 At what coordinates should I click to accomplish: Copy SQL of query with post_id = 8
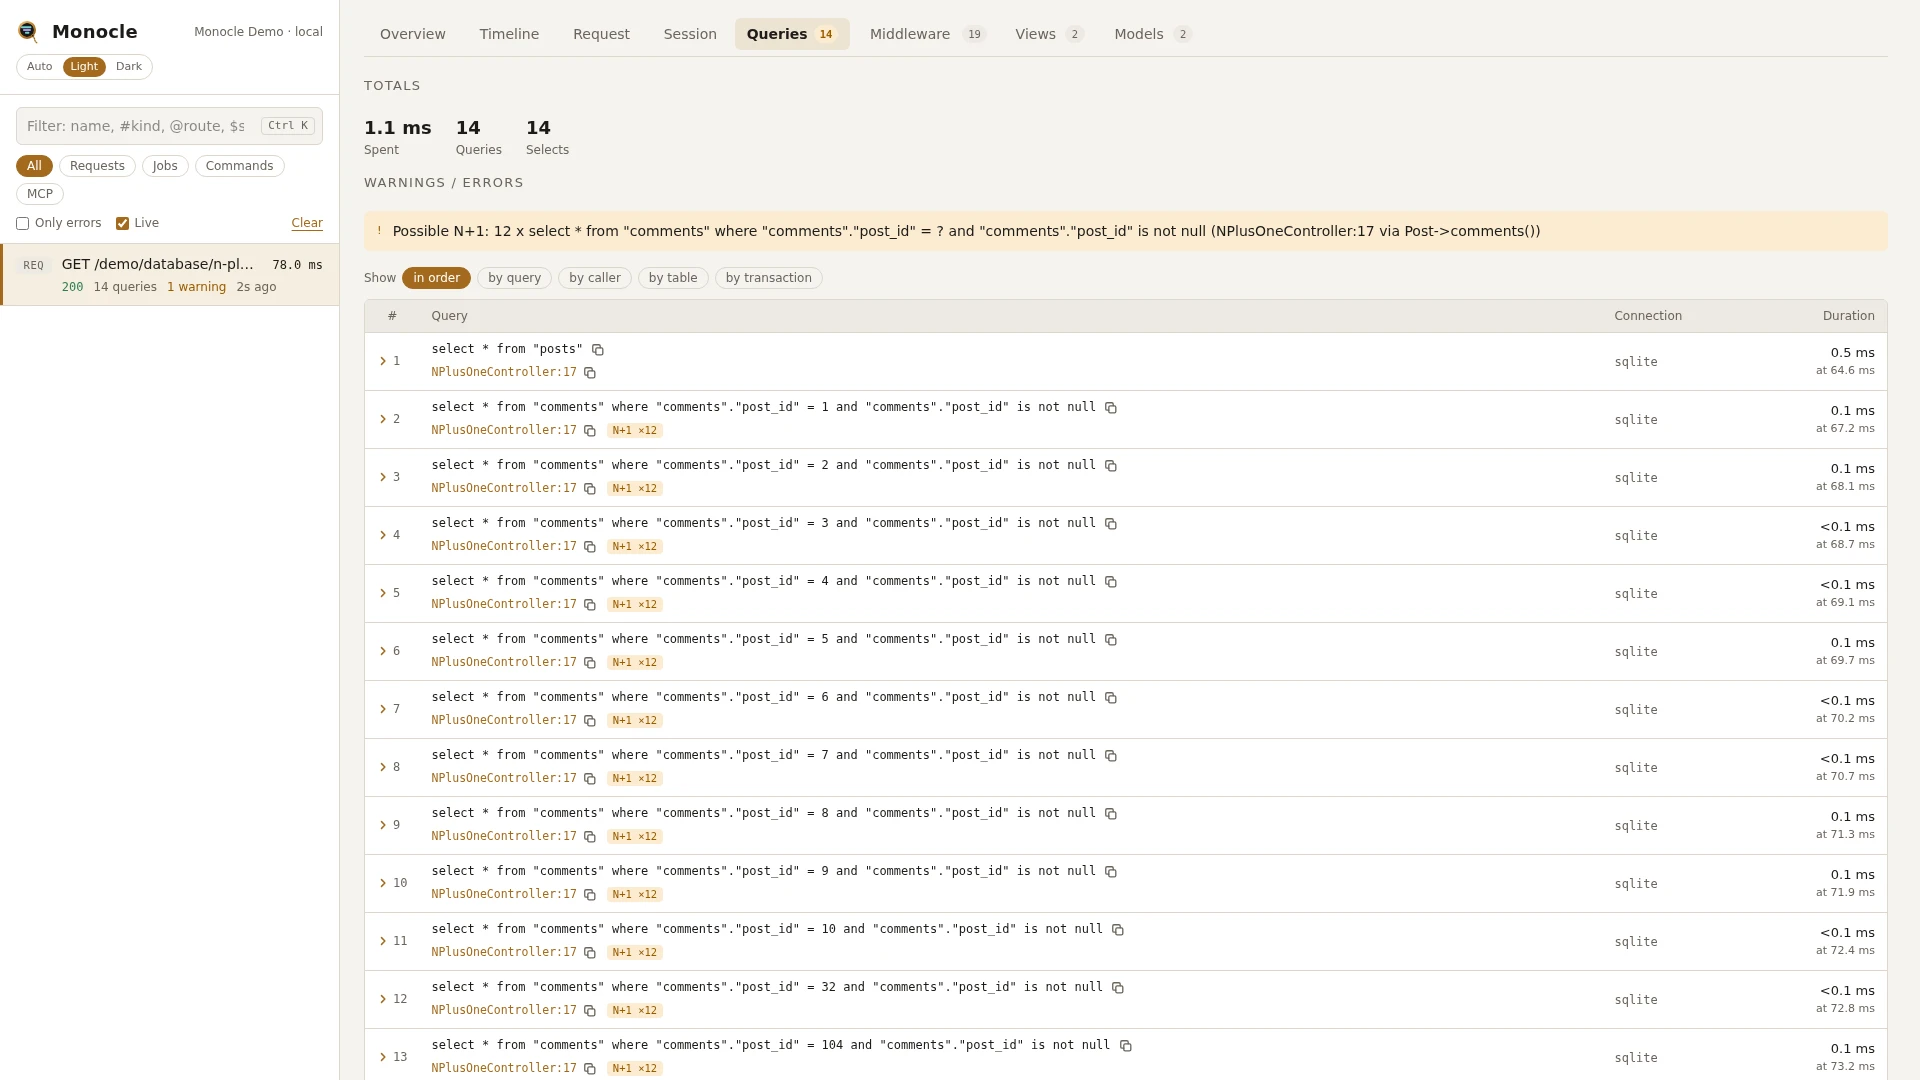tap(1111, 814)
